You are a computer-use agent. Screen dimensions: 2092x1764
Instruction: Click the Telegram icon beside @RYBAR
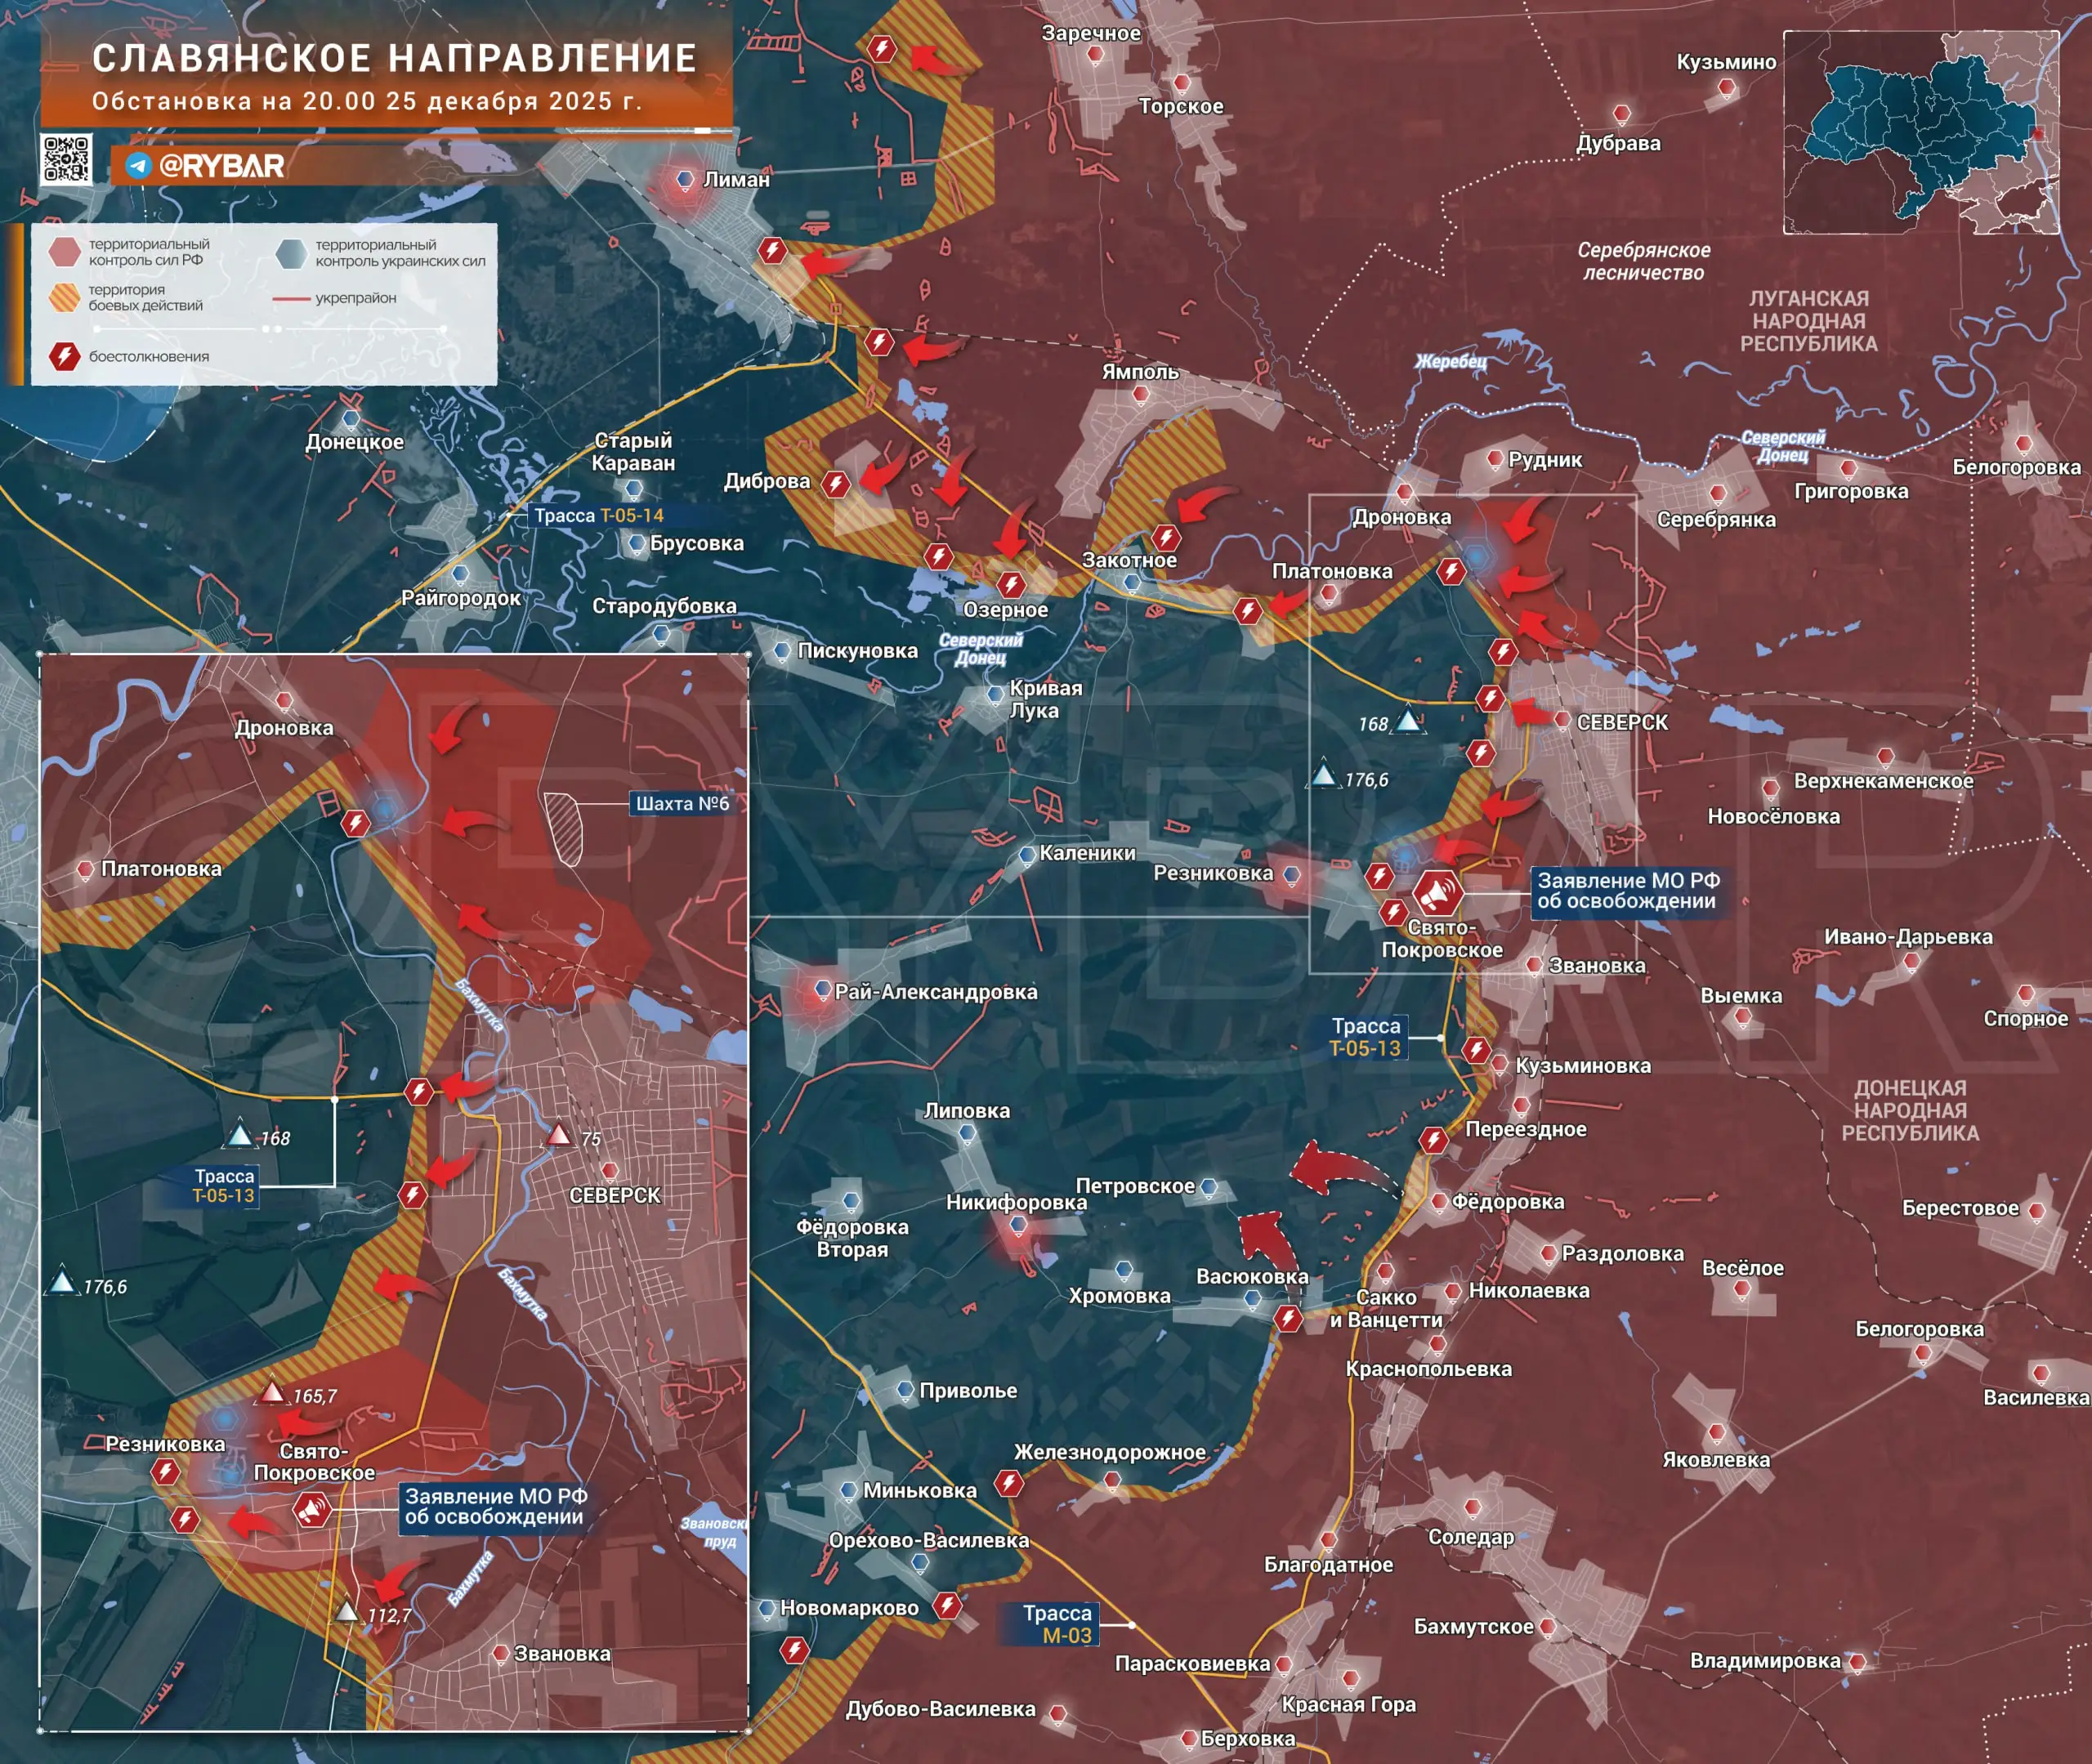click(x=139, y=166)
